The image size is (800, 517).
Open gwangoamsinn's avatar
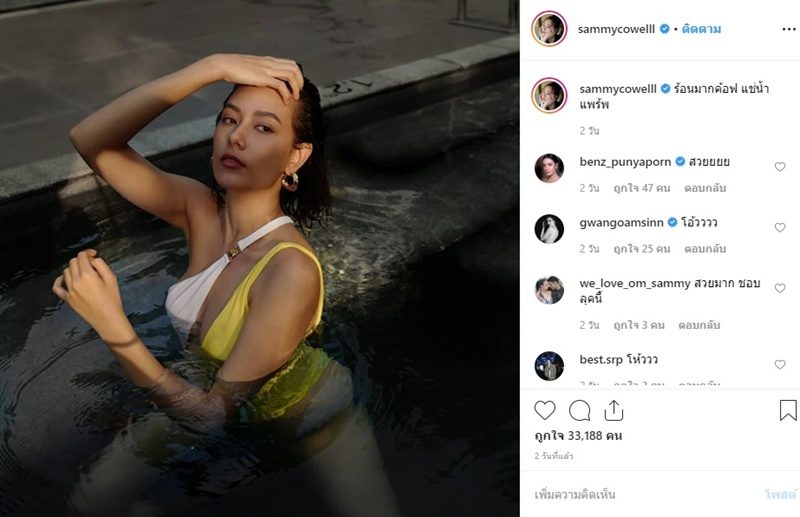point(549,229)
